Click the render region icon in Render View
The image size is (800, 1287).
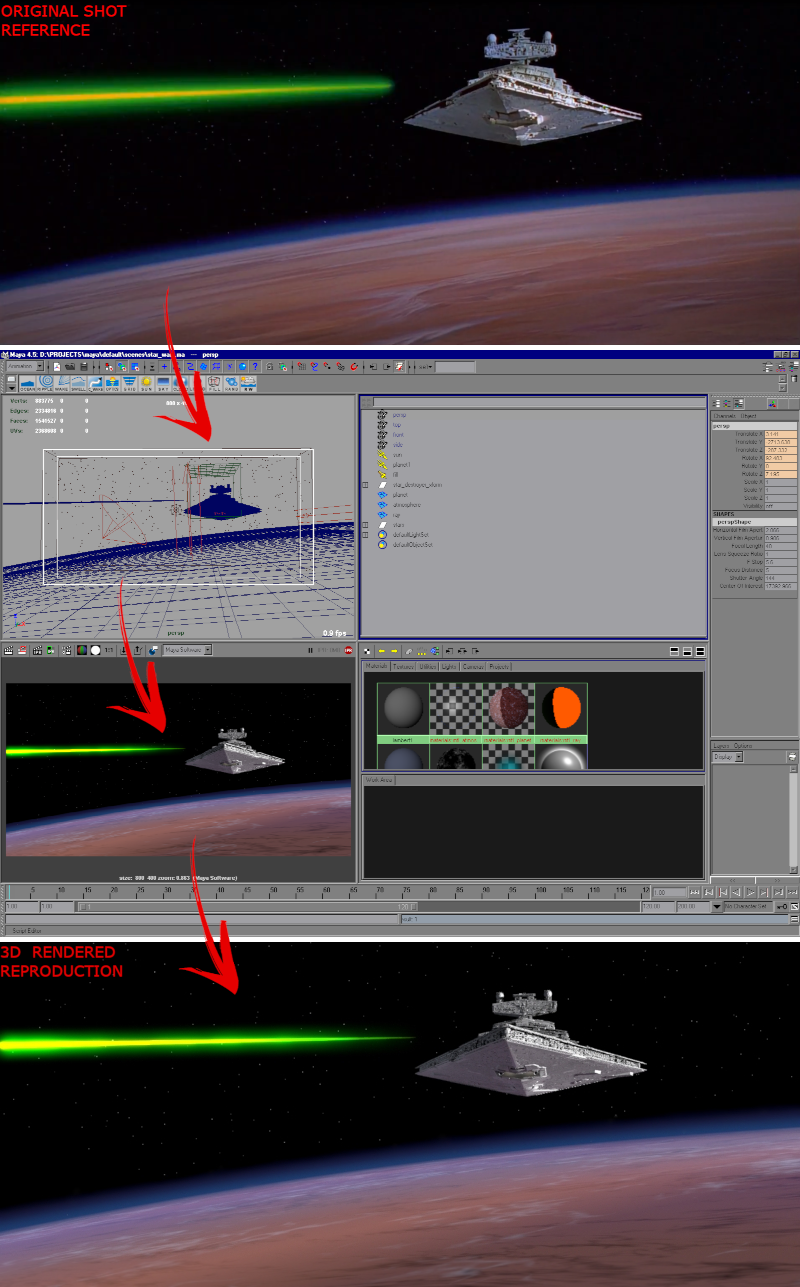[22, 650]
